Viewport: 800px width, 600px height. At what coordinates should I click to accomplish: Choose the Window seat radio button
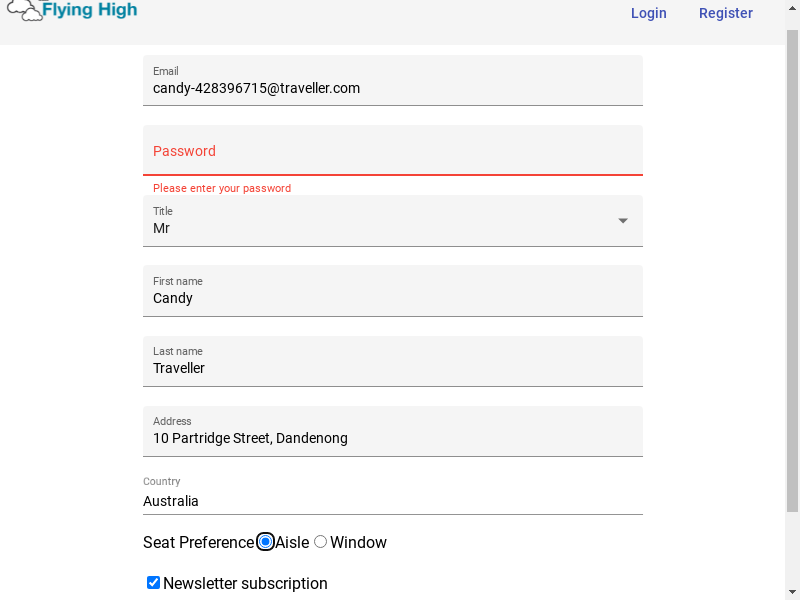(x=320, y=542)
